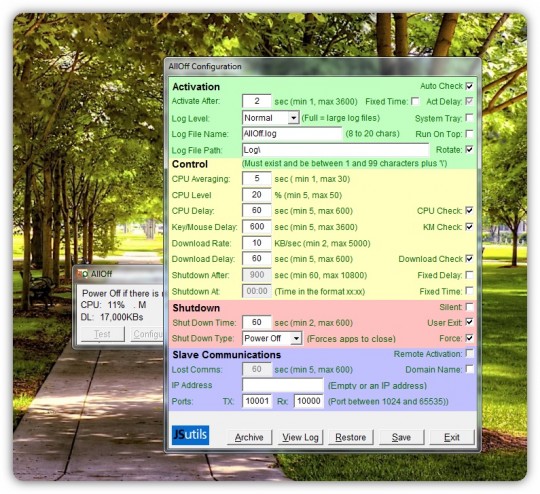Click Configure button in AllOff window
The image size is (540, 494).
(147, 334)
